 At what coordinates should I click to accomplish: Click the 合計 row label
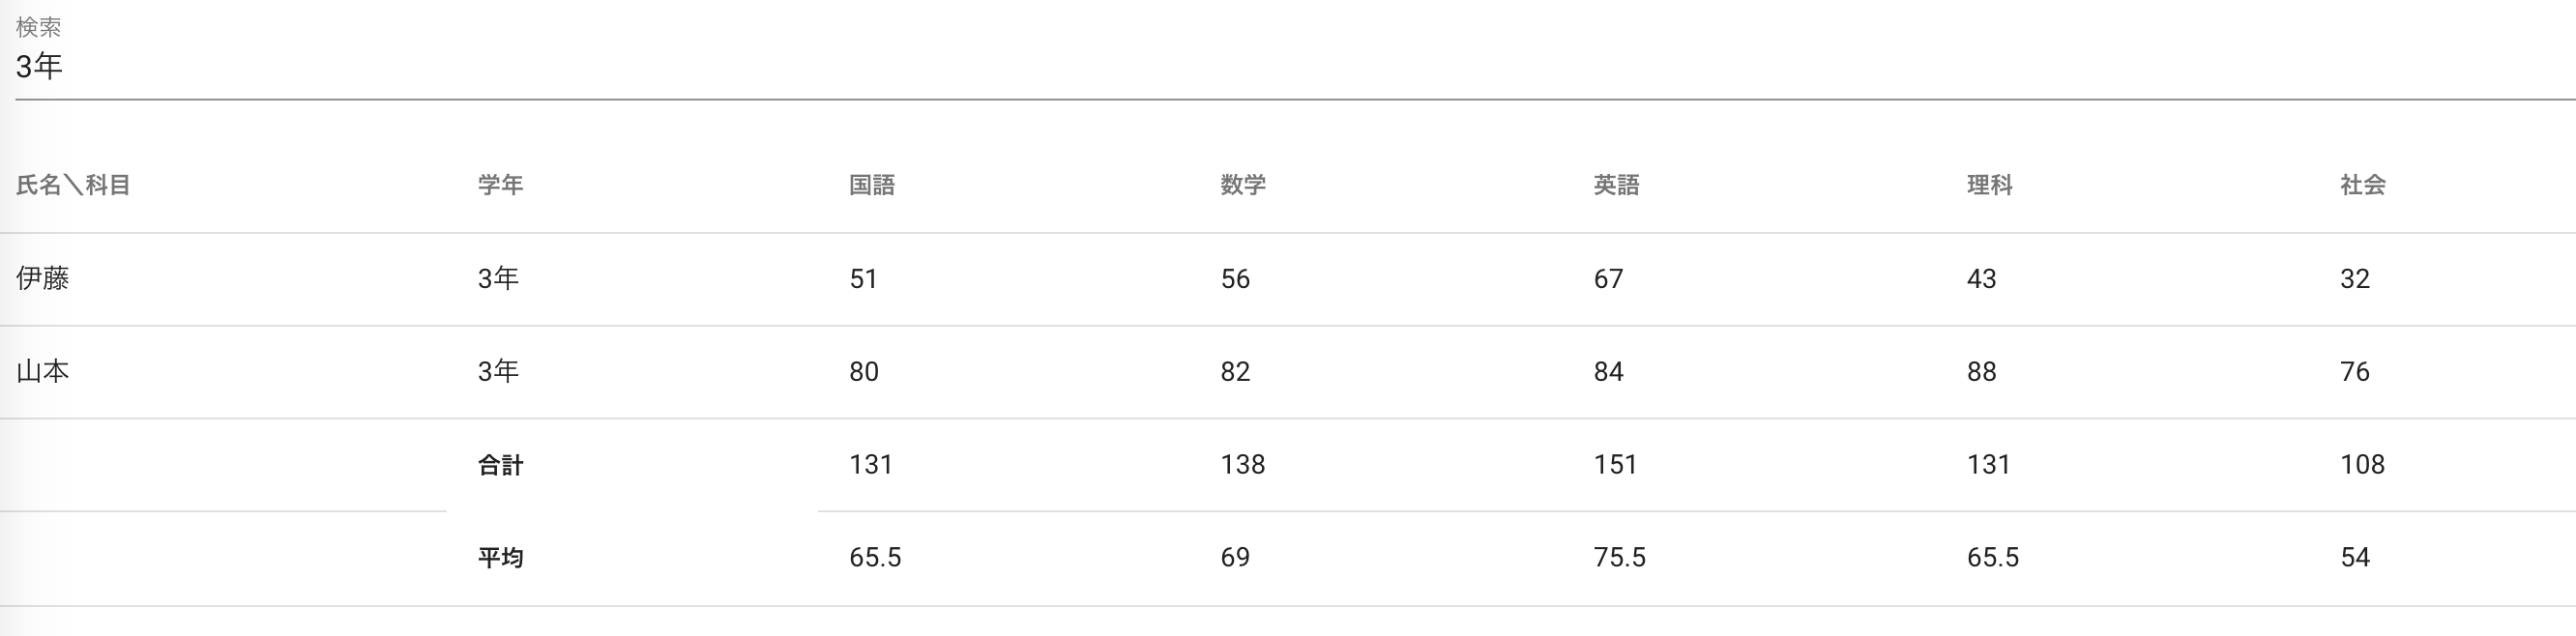coord(500,465)
